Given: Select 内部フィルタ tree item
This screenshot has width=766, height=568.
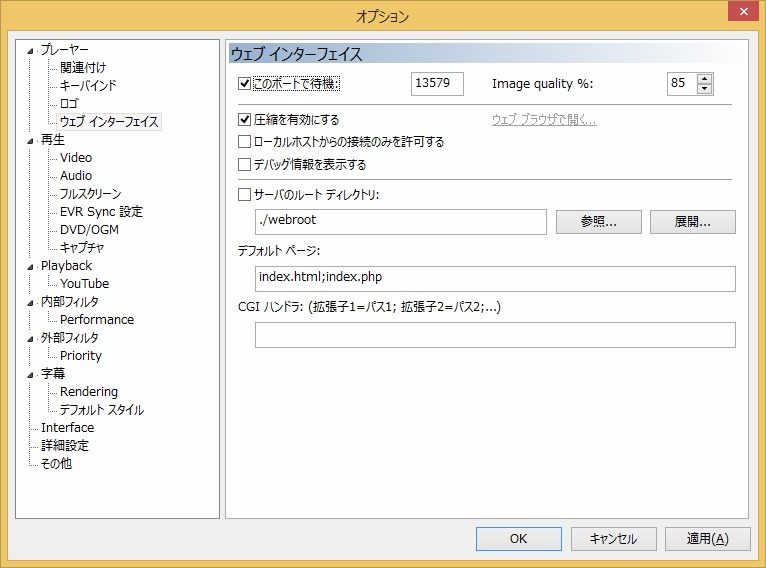Looking at the screenshot, I should (x=69, y=302).
